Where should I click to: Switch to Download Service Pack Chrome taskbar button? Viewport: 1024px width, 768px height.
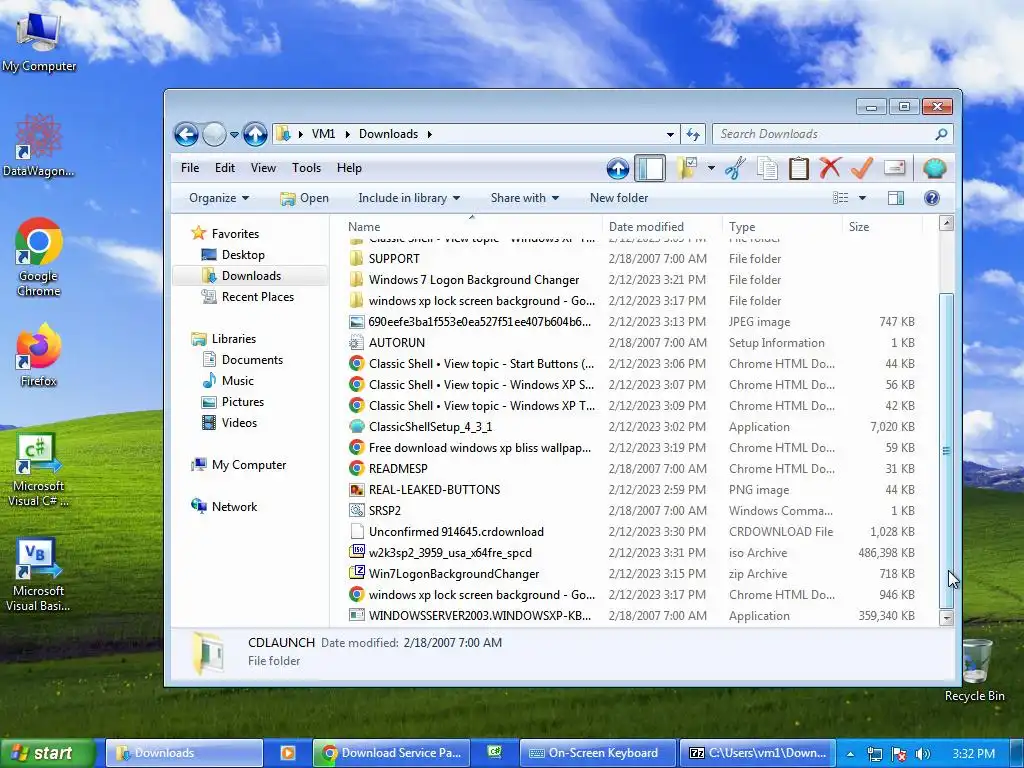[391, 753]
